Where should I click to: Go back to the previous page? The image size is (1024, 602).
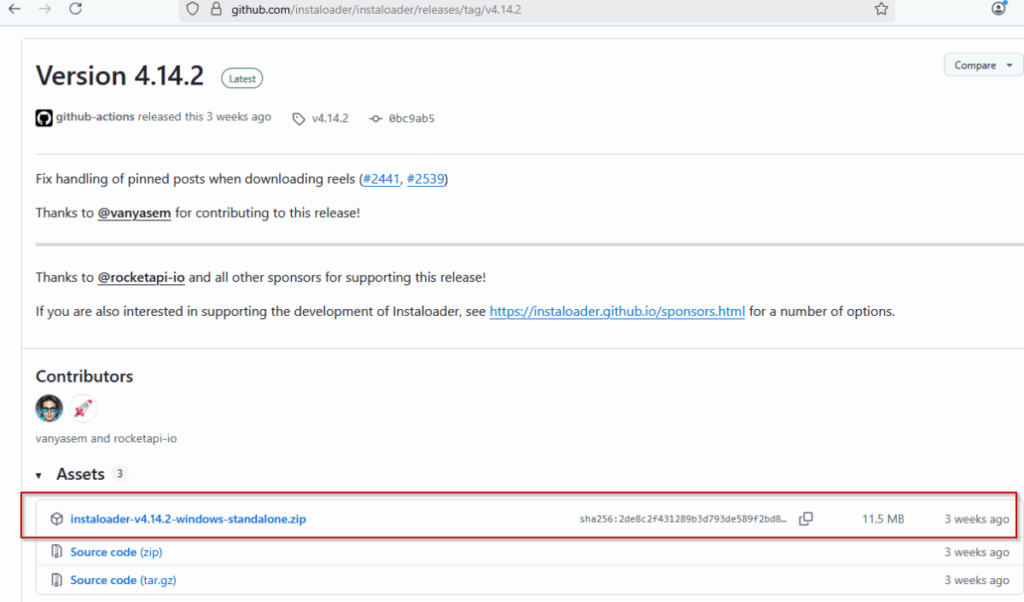14,9
